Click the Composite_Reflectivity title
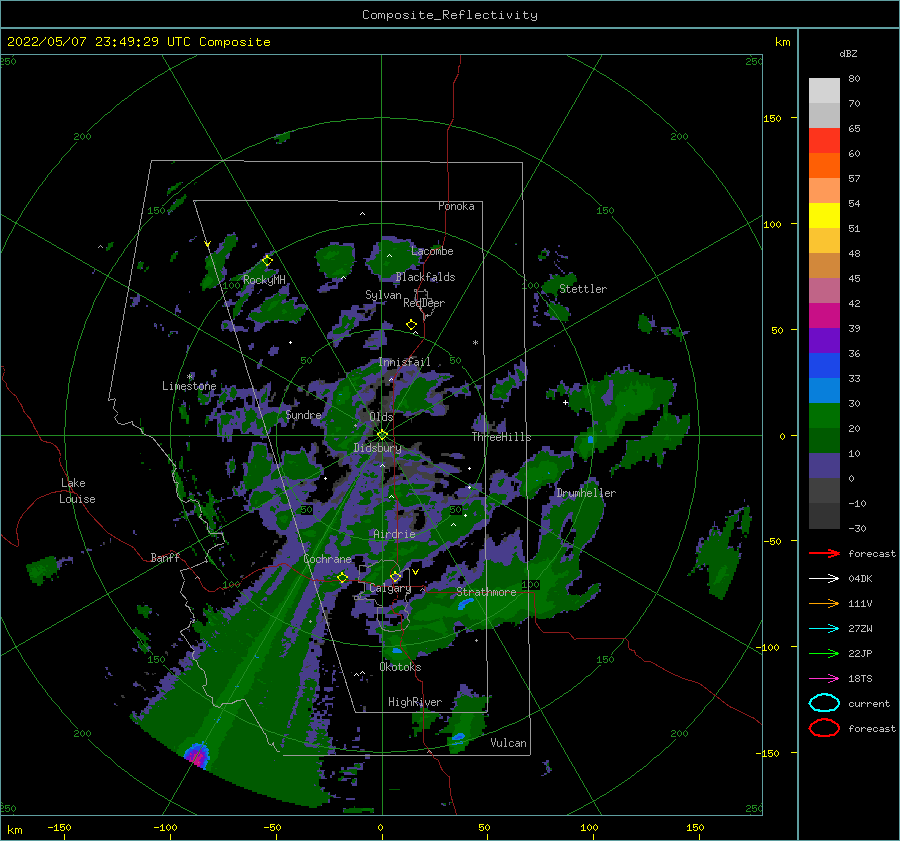 pyautogui.click(x=450, y=15)
